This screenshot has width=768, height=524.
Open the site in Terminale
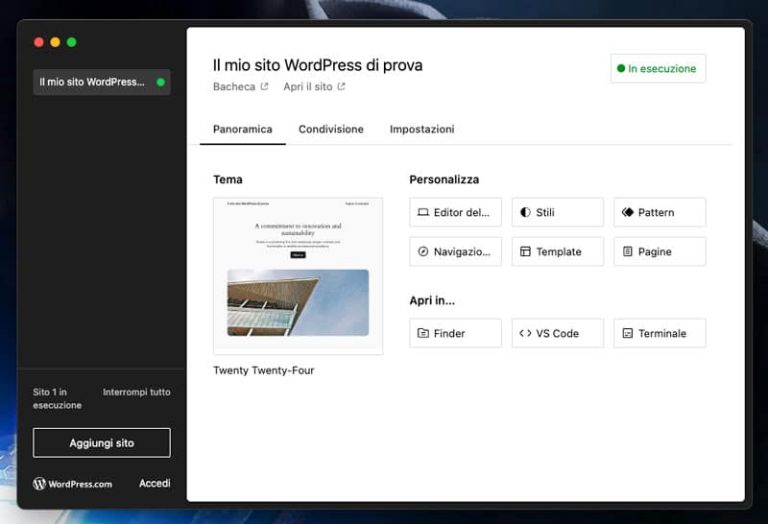659,333
